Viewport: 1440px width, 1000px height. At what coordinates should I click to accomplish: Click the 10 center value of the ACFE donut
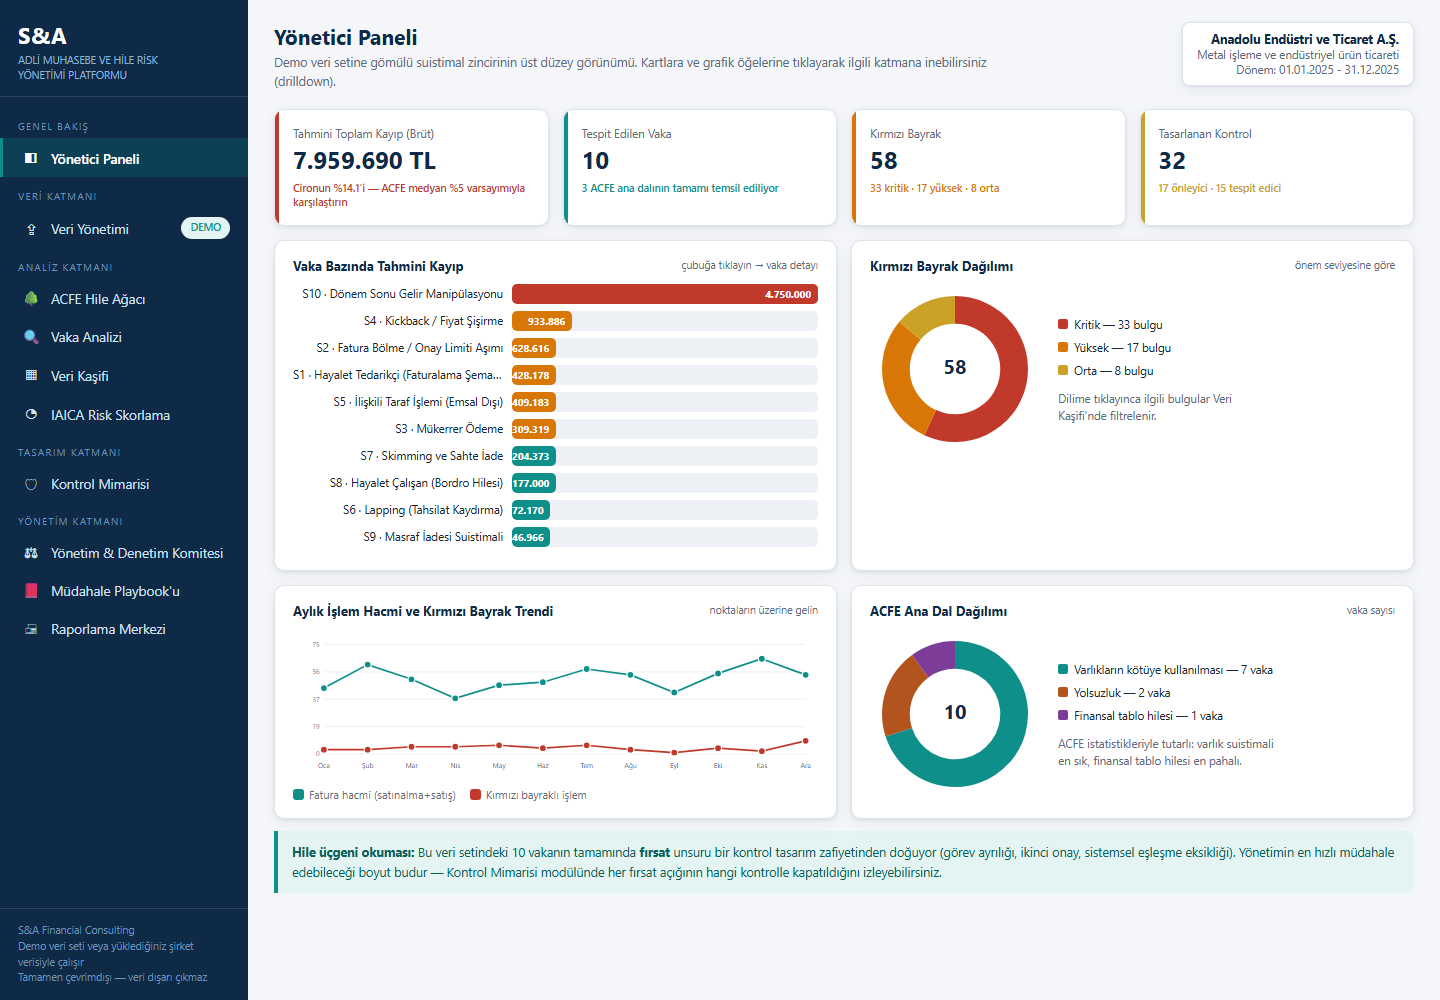pyautogui.click(x=955, y=713)
